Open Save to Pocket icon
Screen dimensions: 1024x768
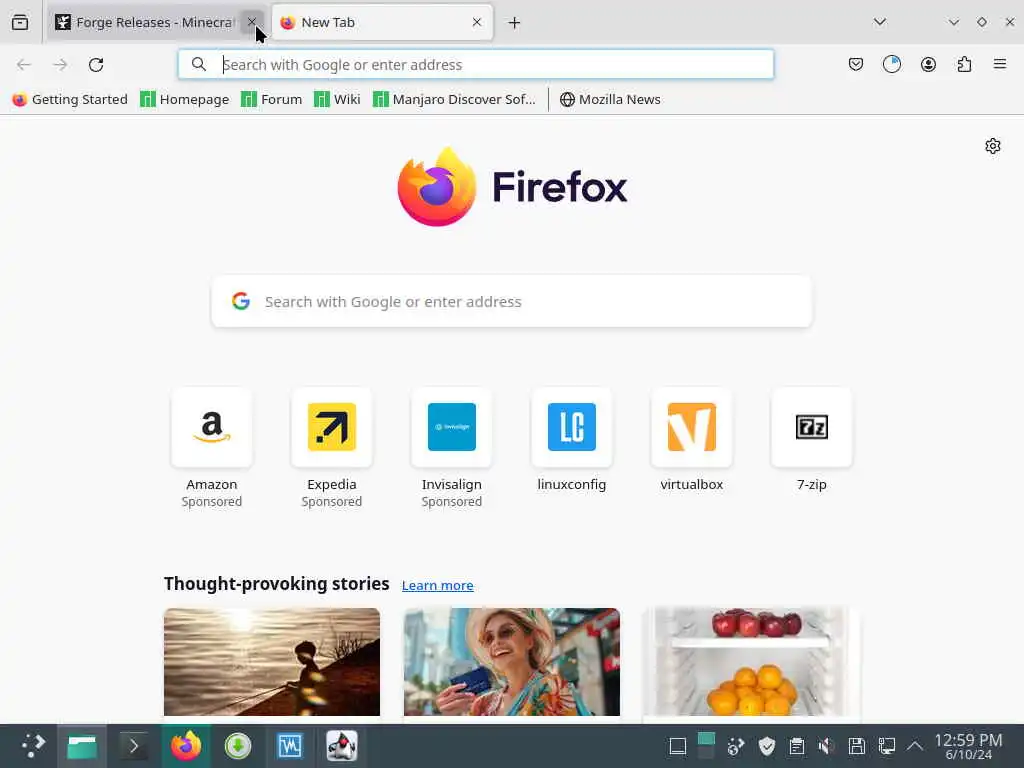tap(856, 64)
